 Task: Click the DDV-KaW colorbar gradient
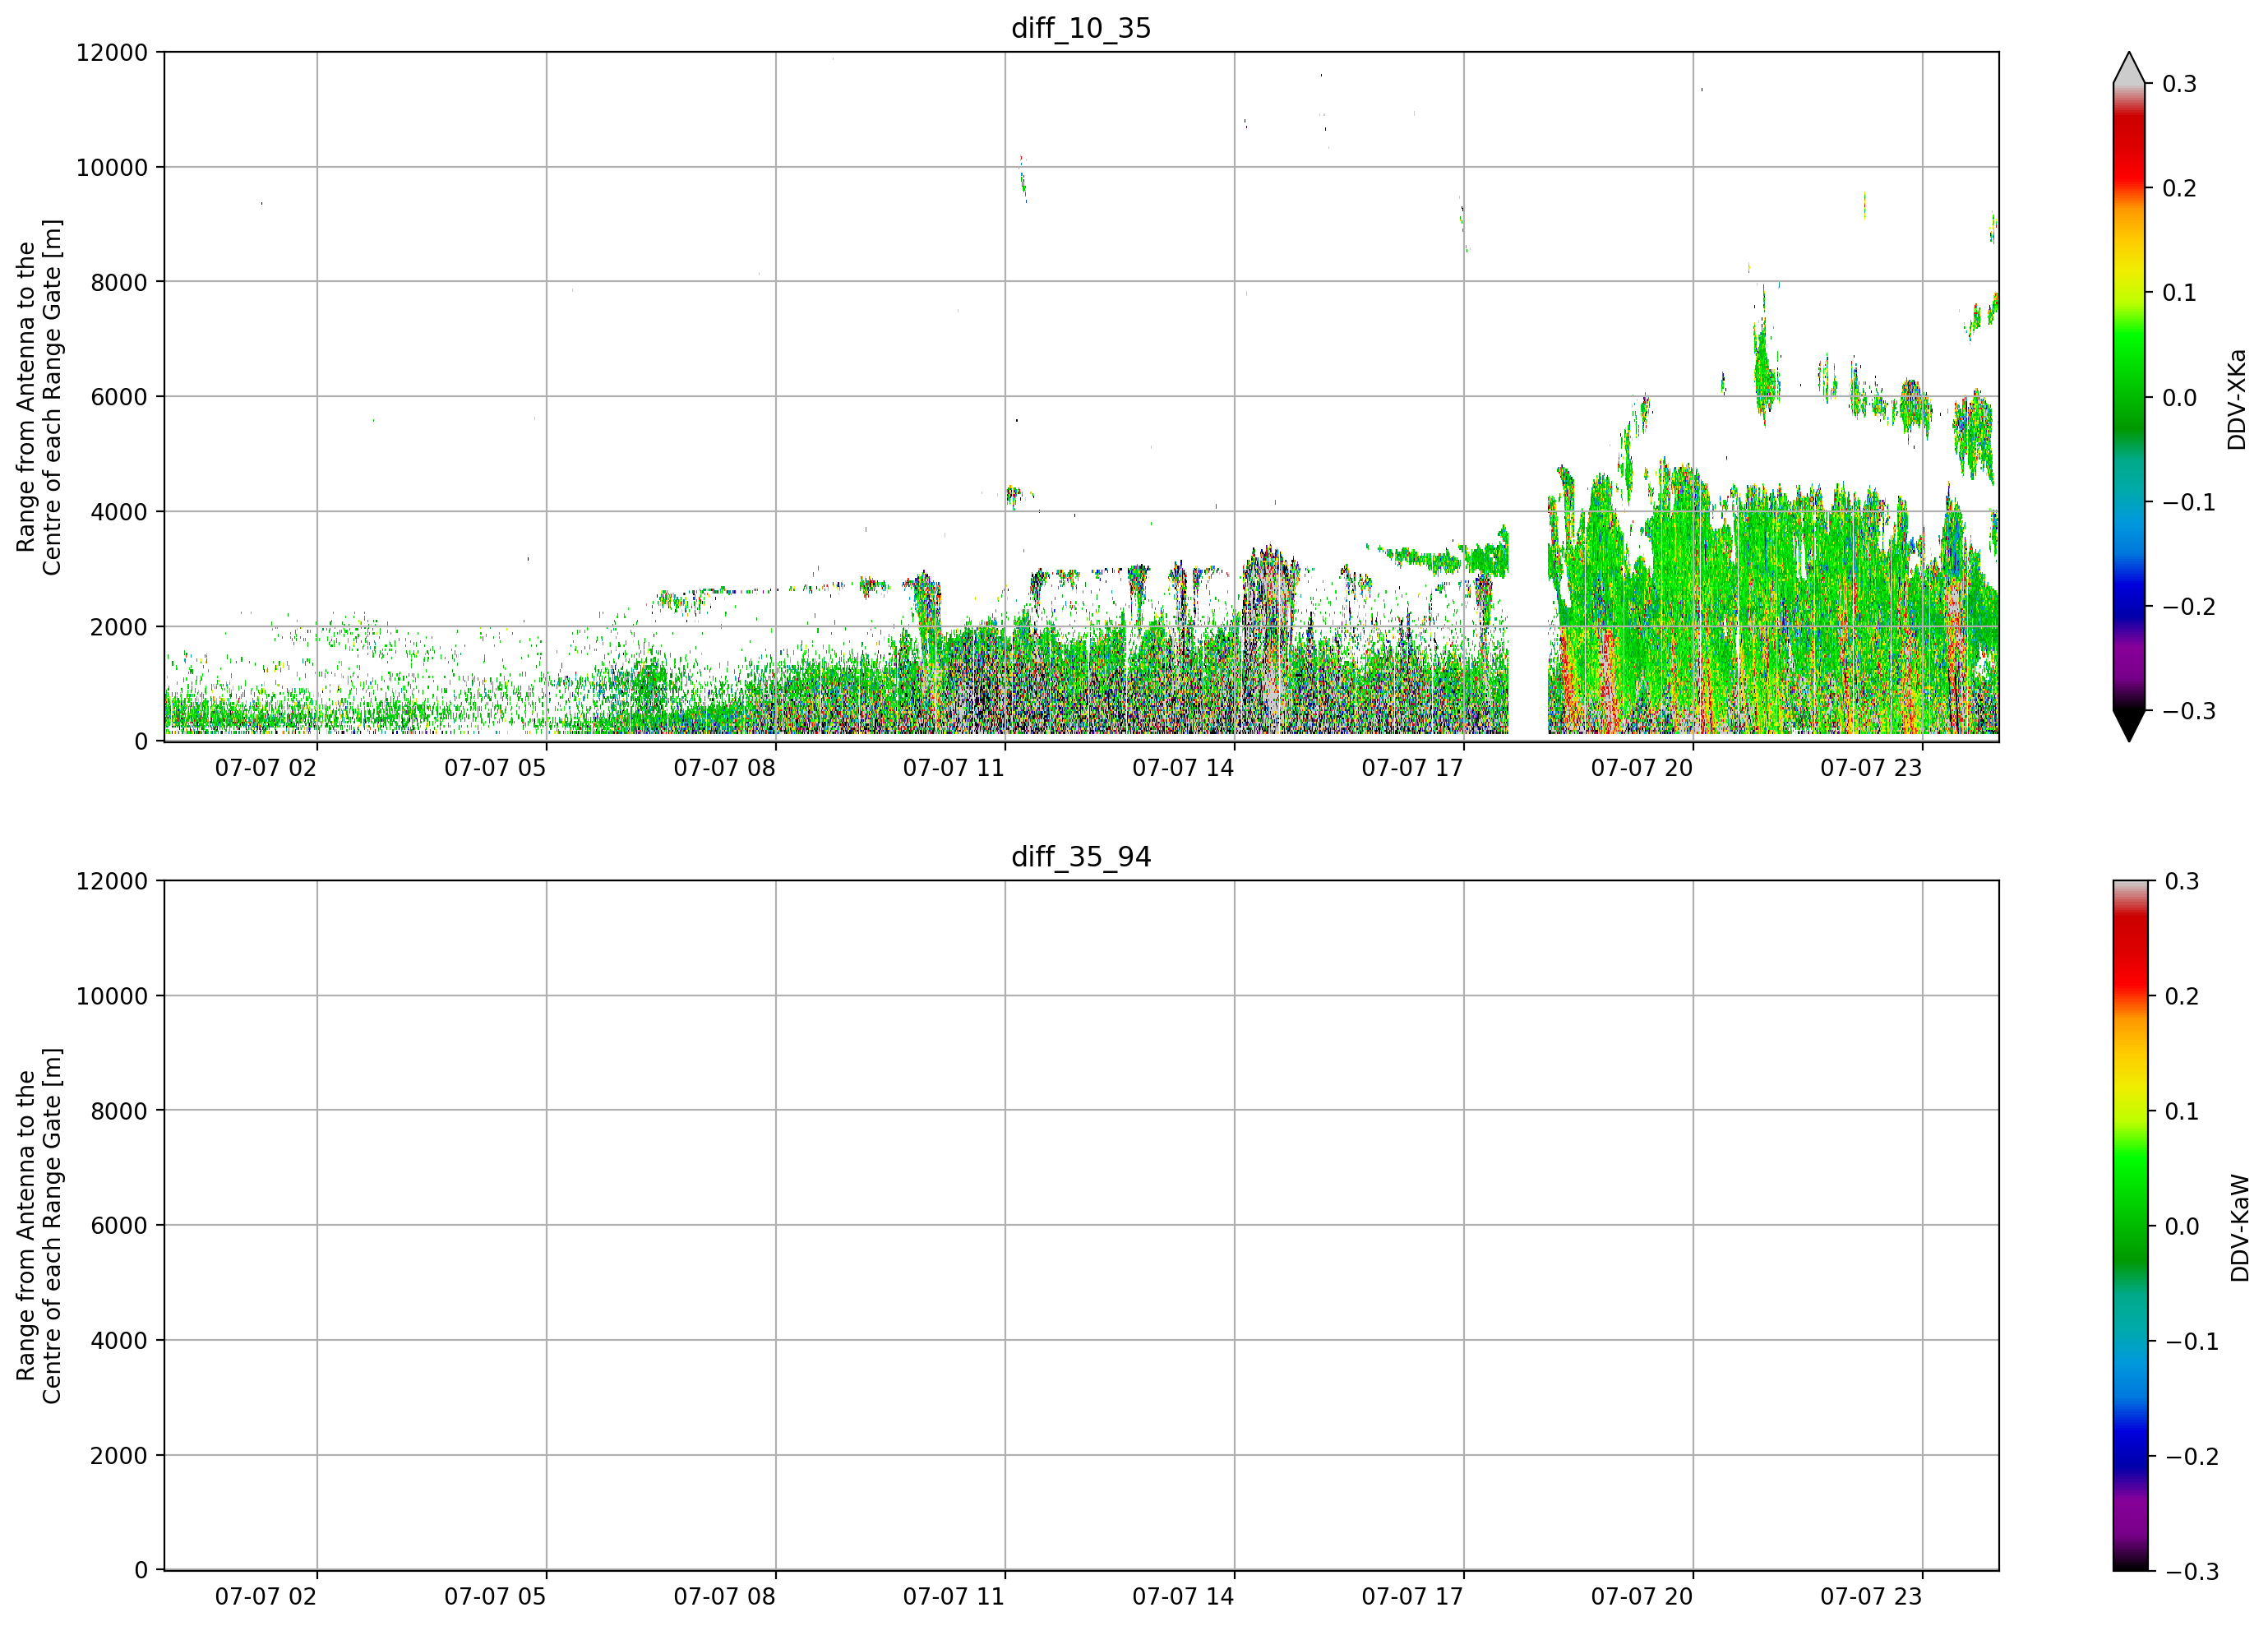pos(2129,1226)
